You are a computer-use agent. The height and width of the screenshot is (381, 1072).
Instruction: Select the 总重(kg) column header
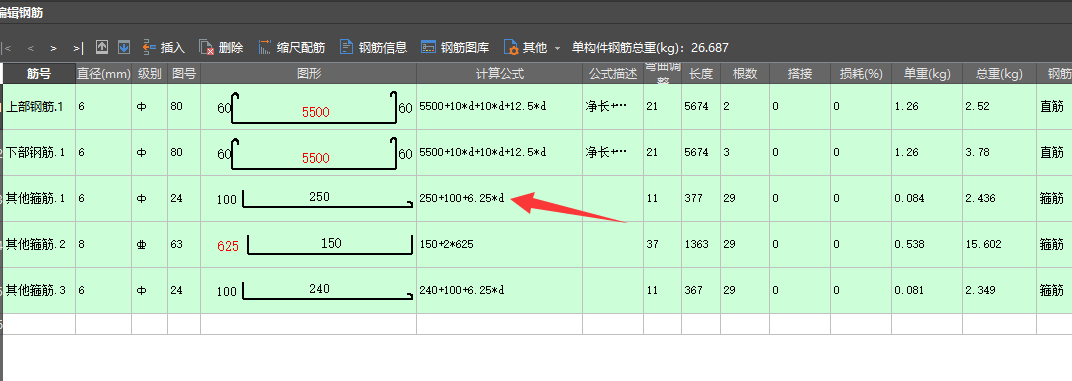[999, 74]
